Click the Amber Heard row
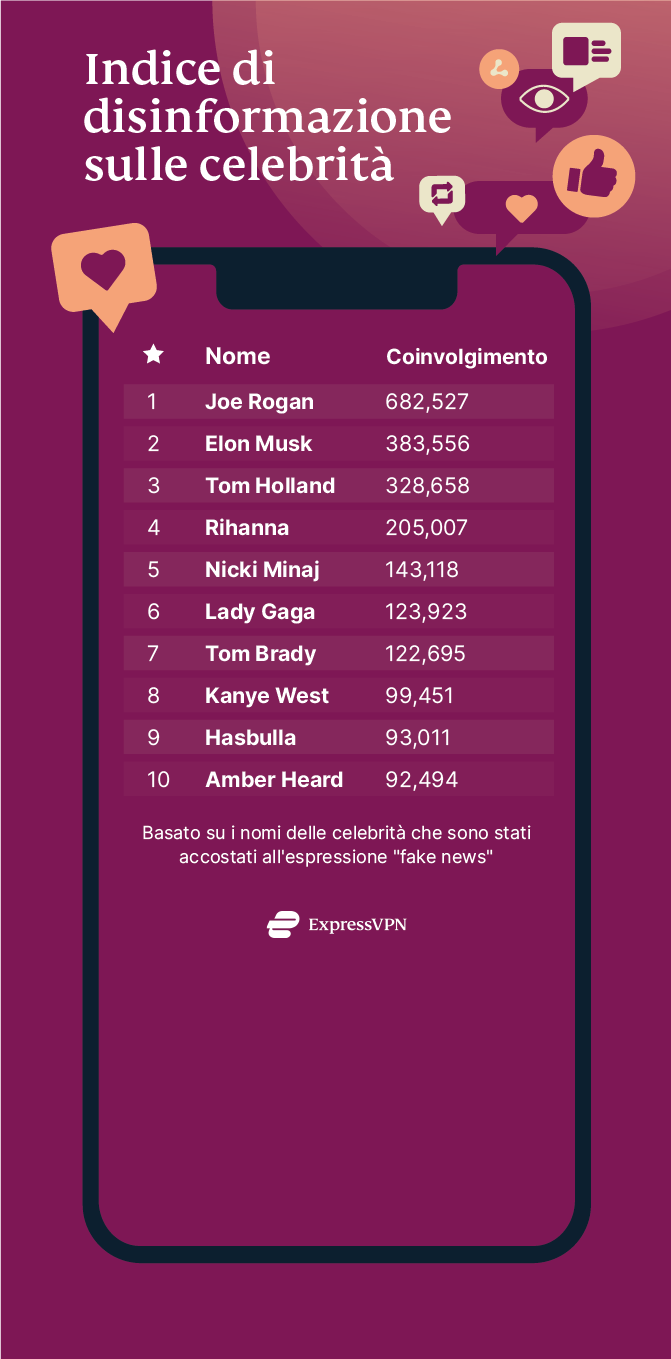Image resolution: width=671 pixels, height=1359 pixels. coord(338,780)
